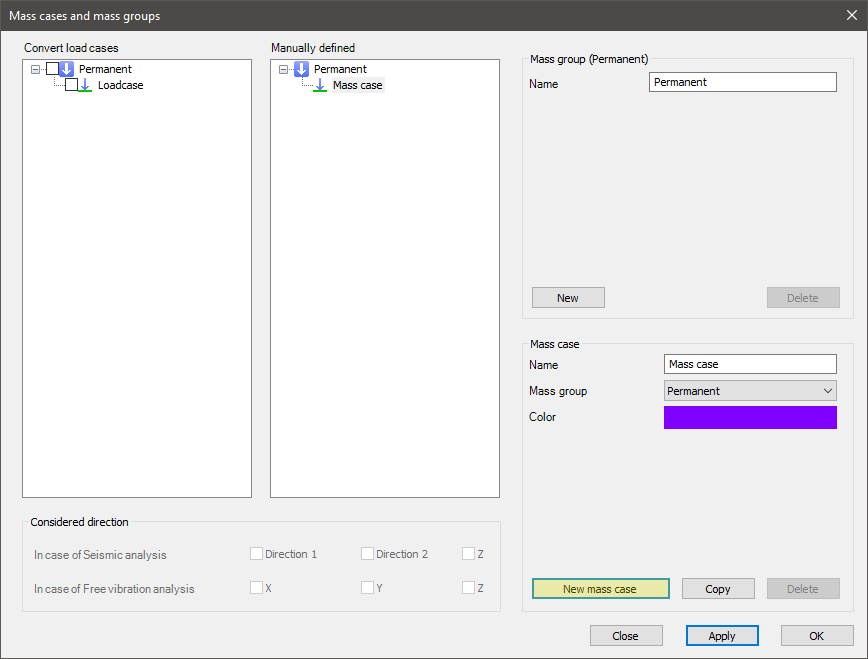Enable Direction 2 for Seismic analysis
The image size is (868, 659).
pyautogui.click(x=367, y=554)
